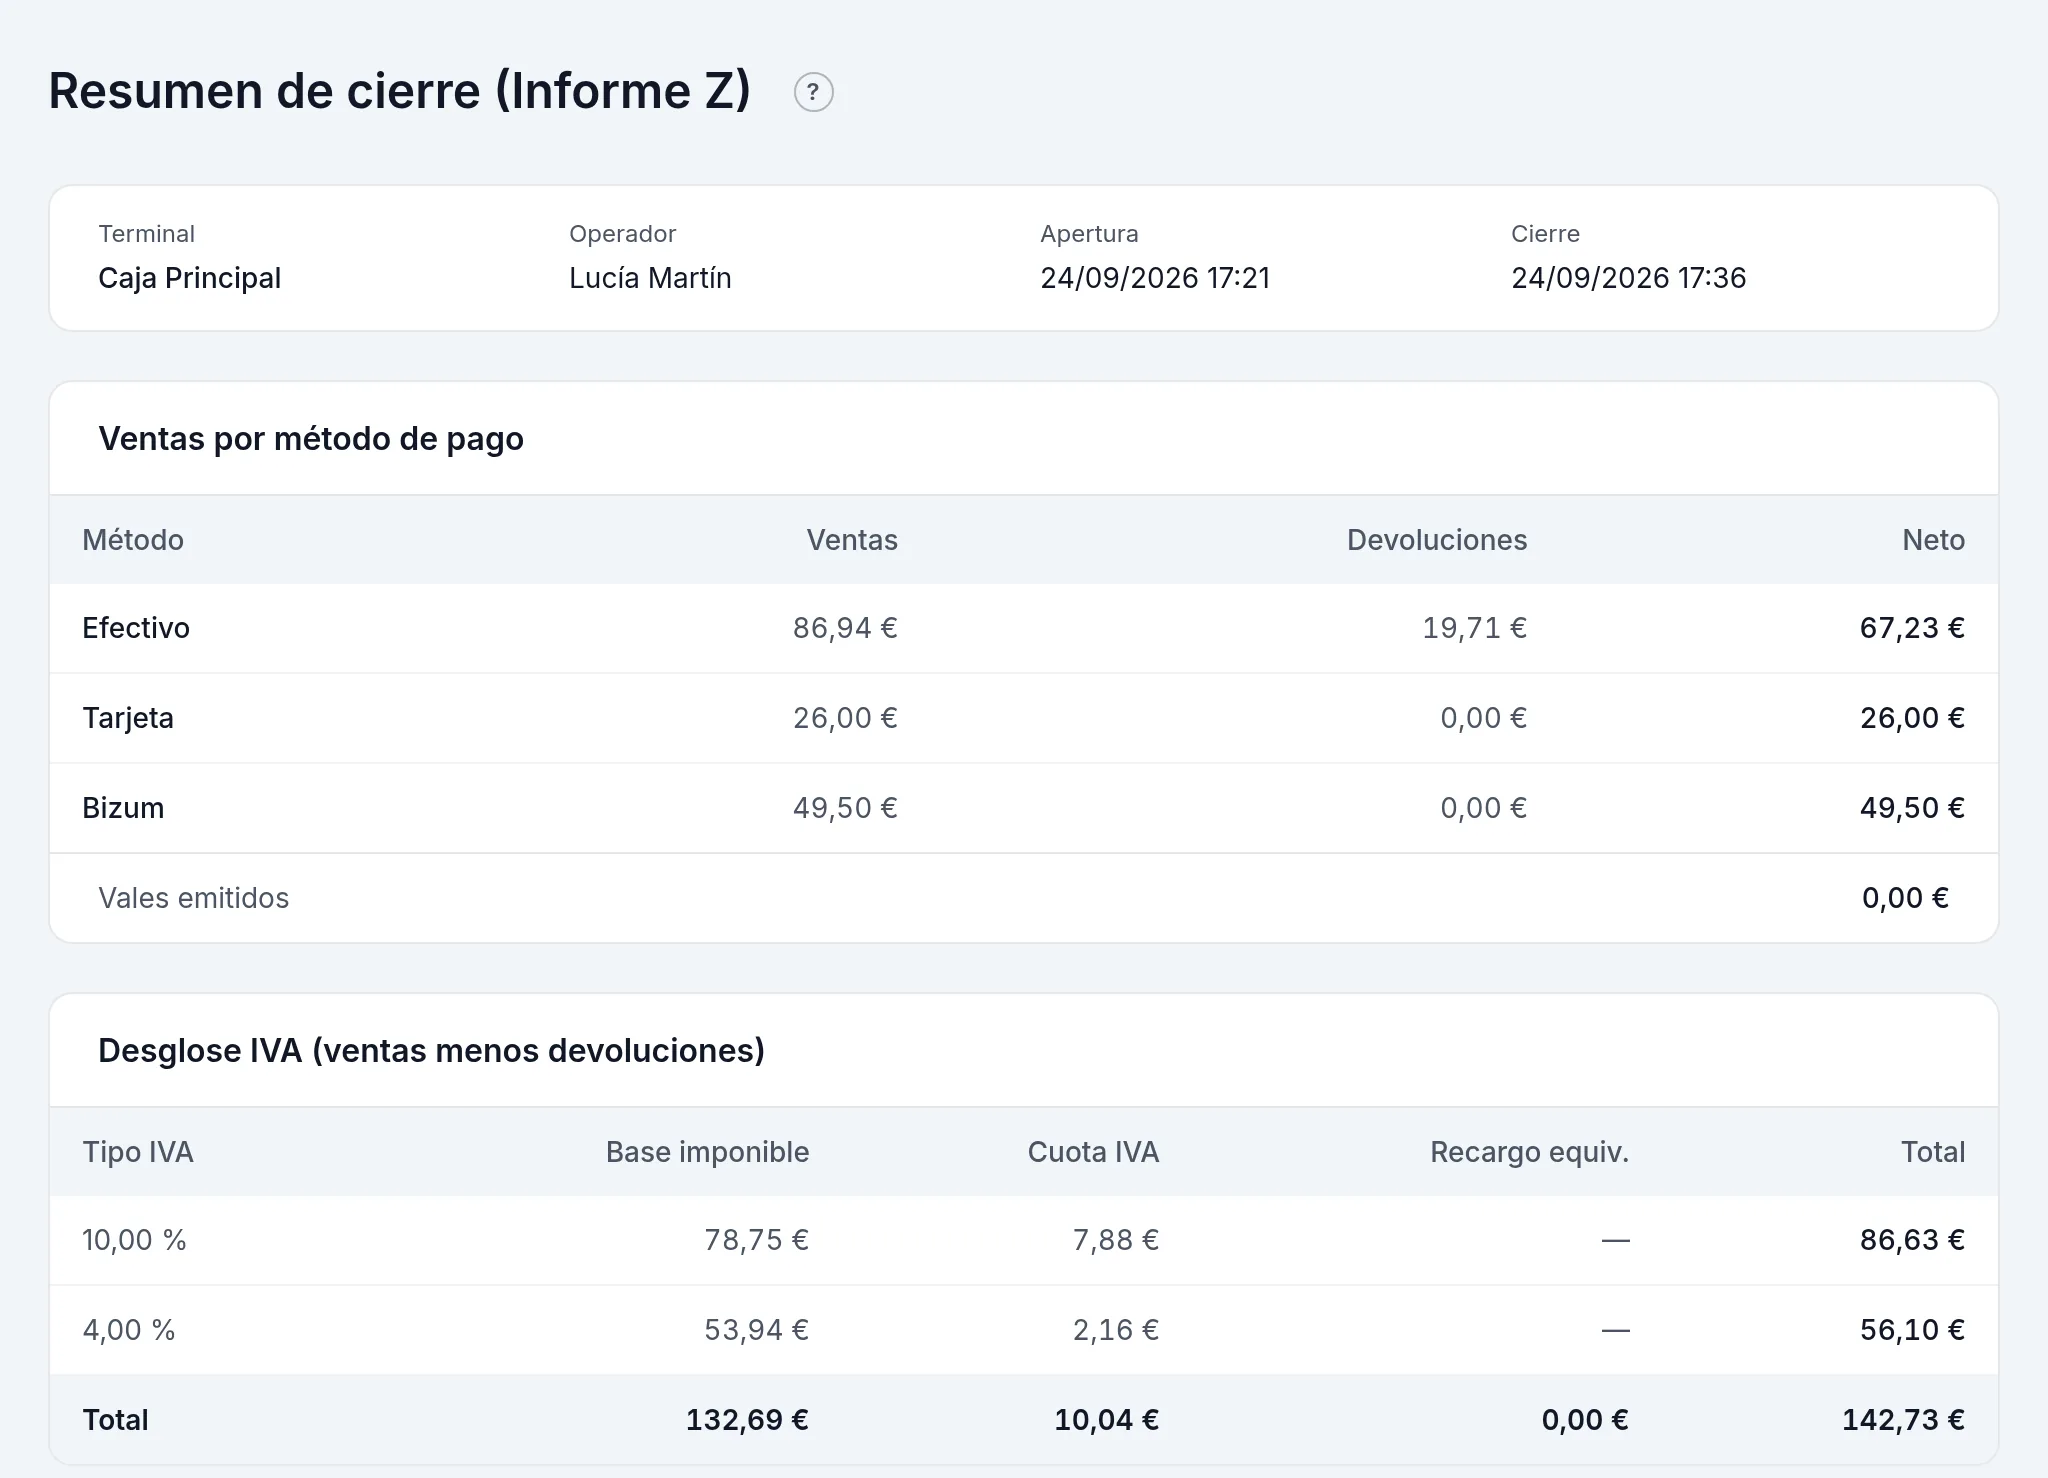Click the Cierre timestamp 24/09/2026 17:36
The height and width of the screenshot is (1478, 2048).
1628,278
